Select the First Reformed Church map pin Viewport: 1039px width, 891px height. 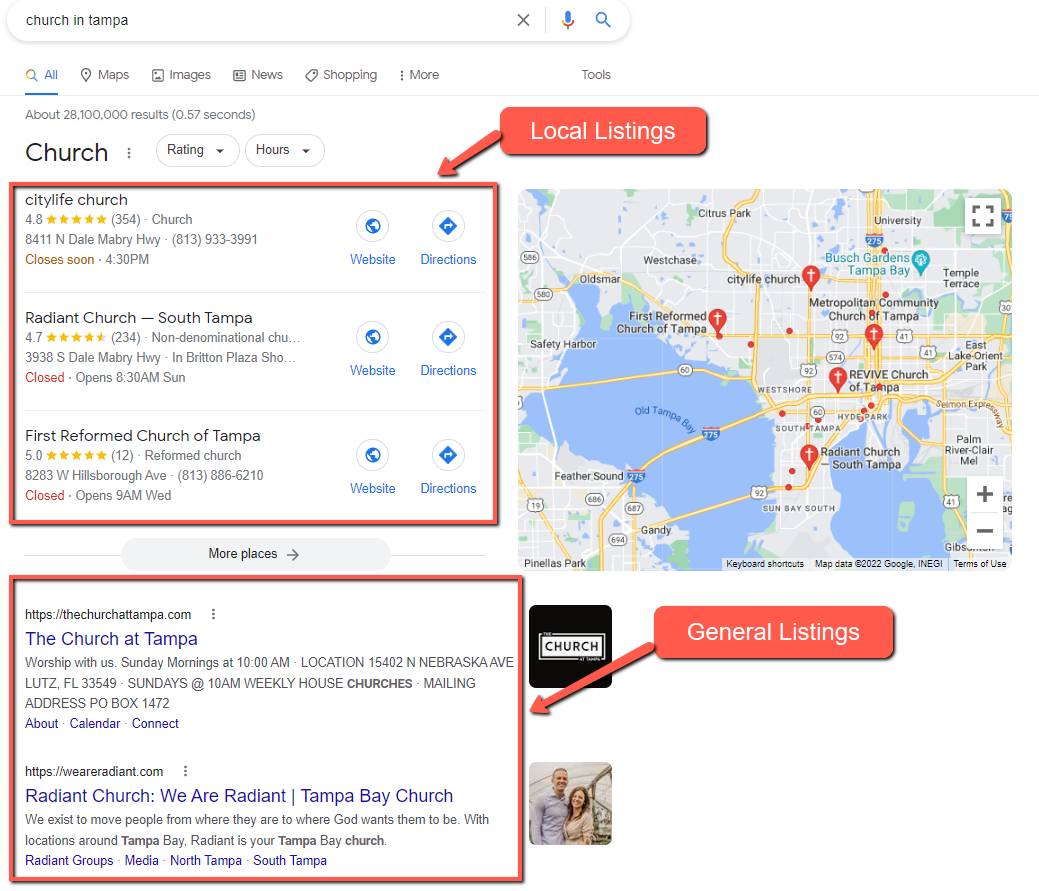(717, 320)
